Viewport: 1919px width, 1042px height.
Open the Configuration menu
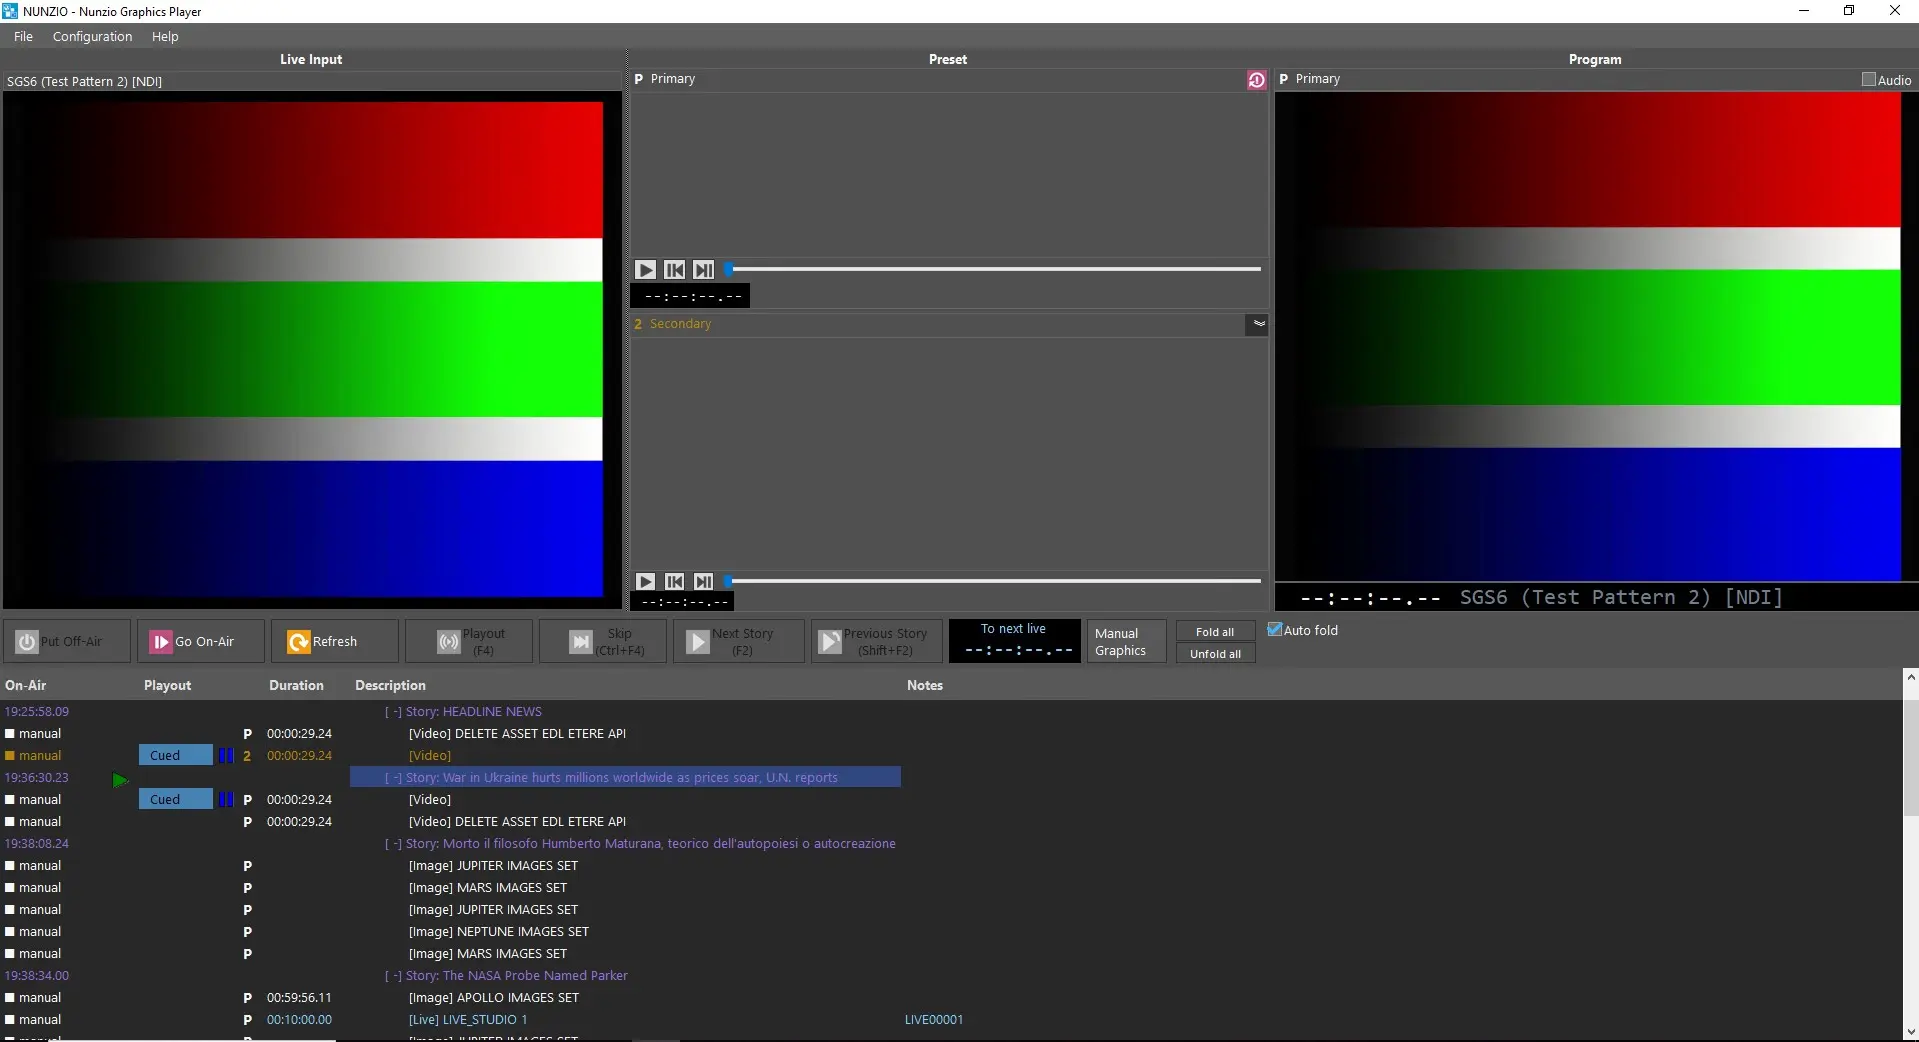[92, 37]
